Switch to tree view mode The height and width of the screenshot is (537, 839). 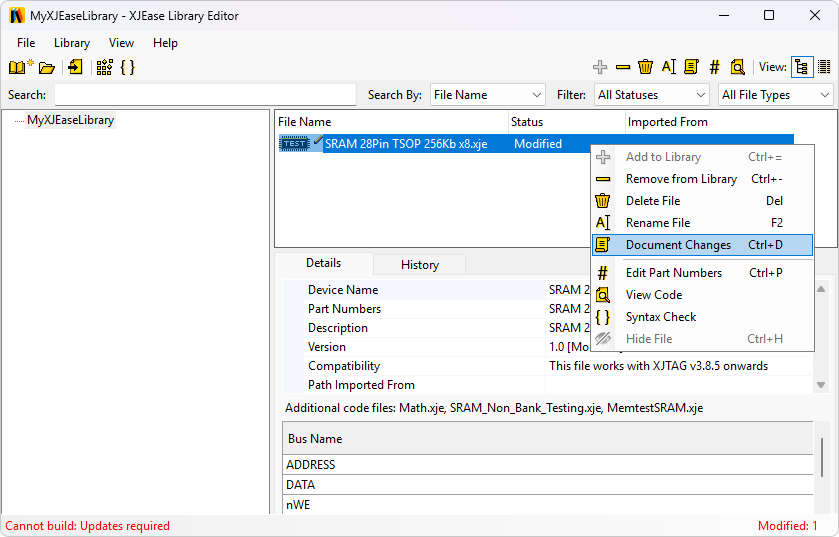pos(801,67)
